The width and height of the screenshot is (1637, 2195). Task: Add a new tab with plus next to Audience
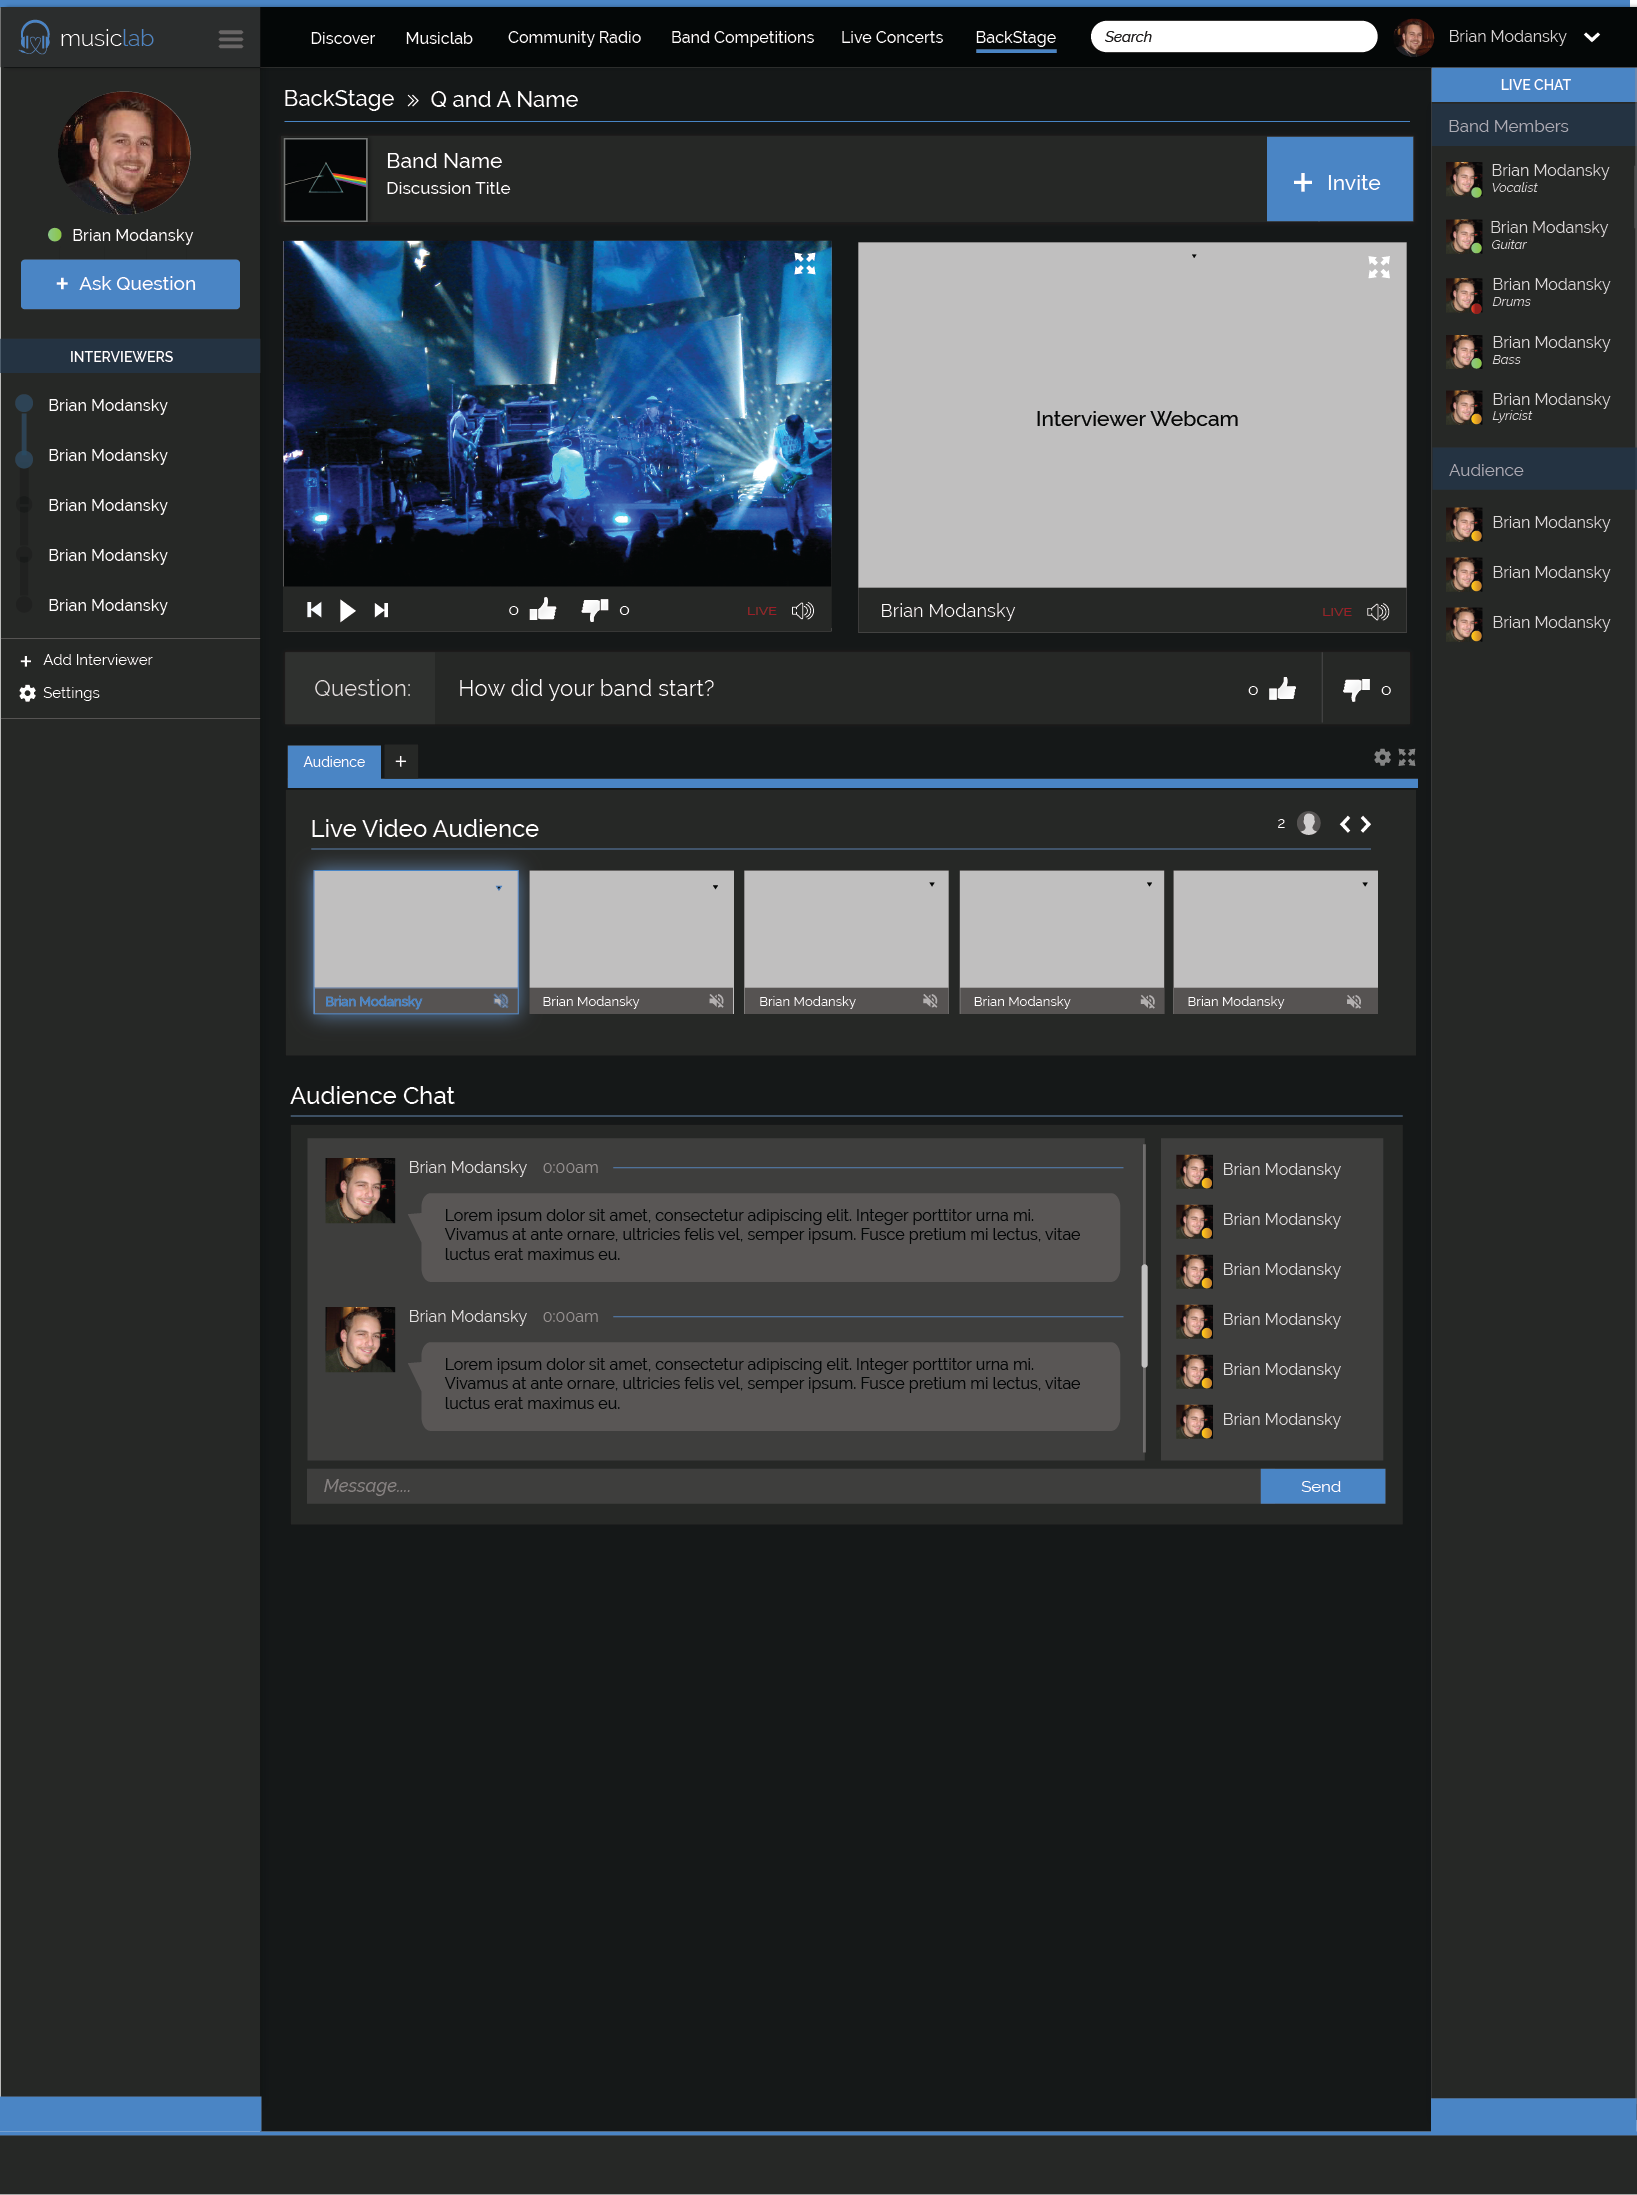point(401,761)
